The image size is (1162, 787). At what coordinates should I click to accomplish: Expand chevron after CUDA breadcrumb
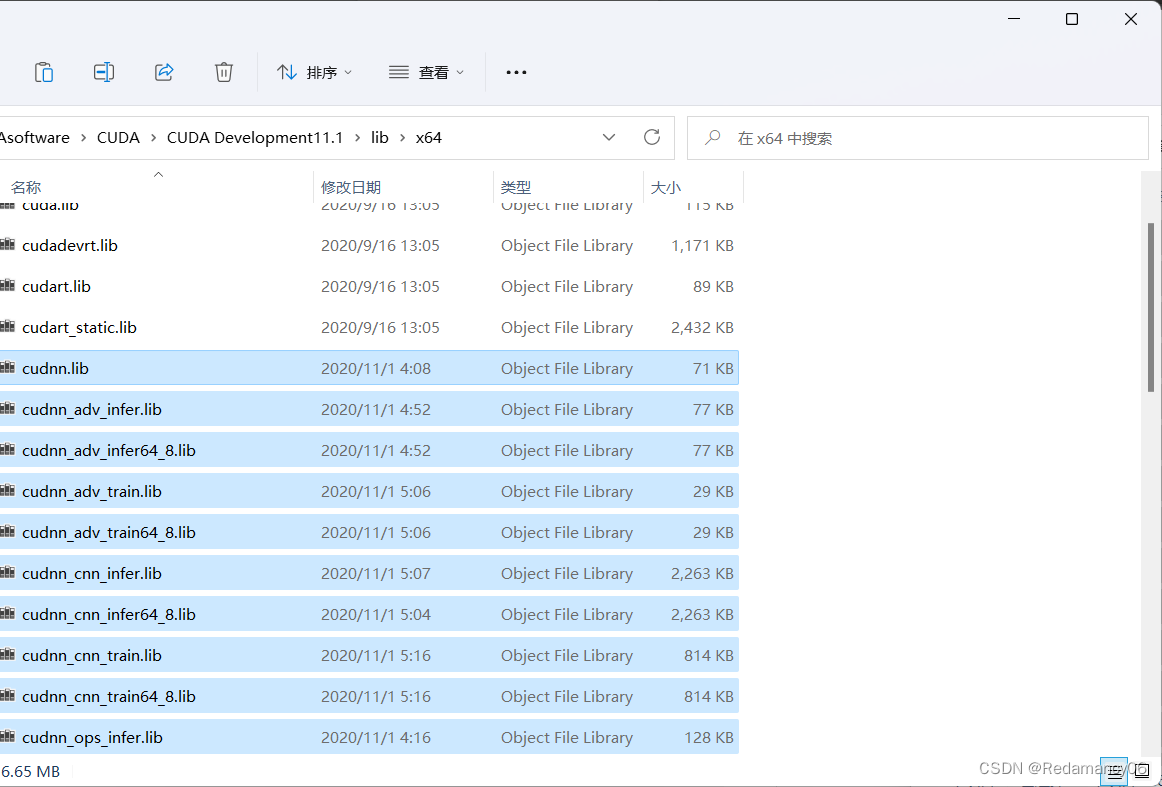click(x=153, y=138)
